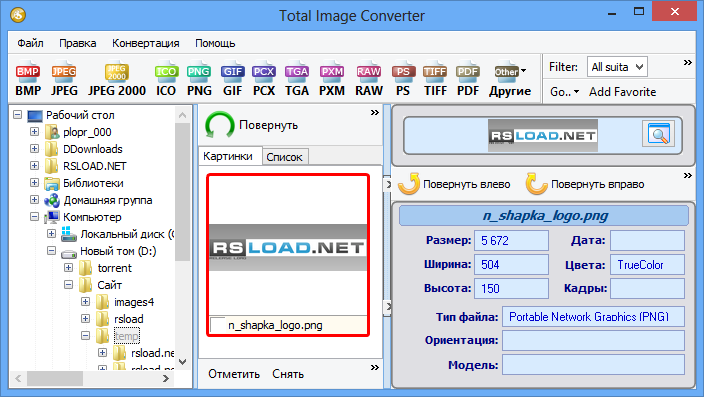Convert to PXM format
Image resolution: width=704 pixels, height=397 pixels.
332,80
